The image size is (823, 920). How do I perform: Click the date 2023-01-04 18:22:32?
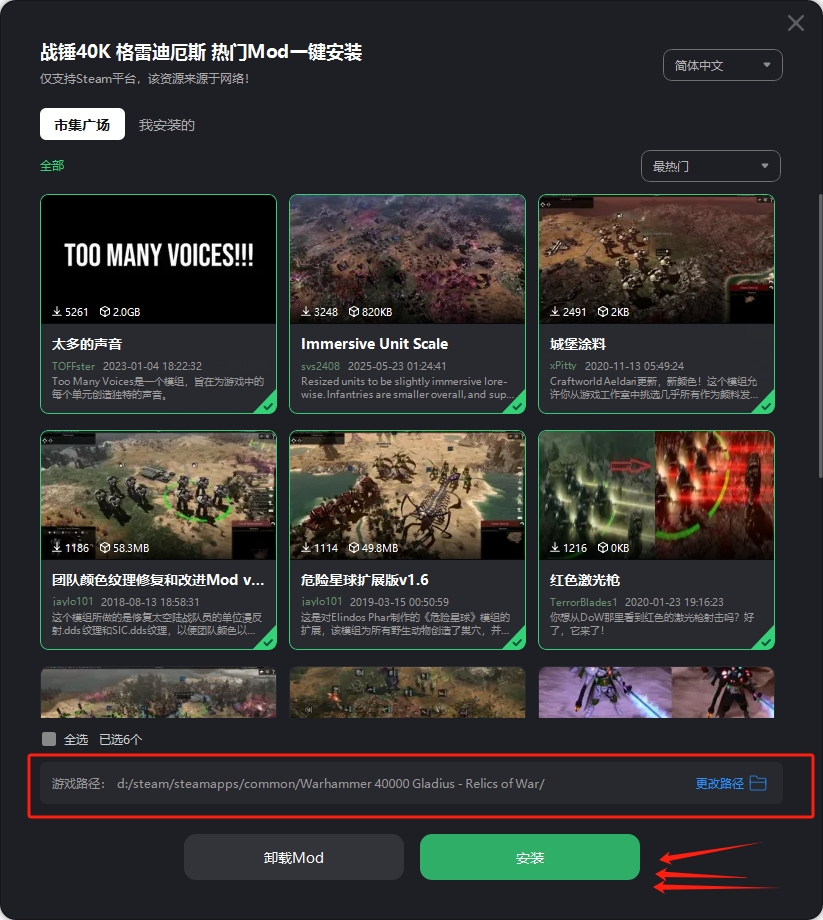click(152, 366)
